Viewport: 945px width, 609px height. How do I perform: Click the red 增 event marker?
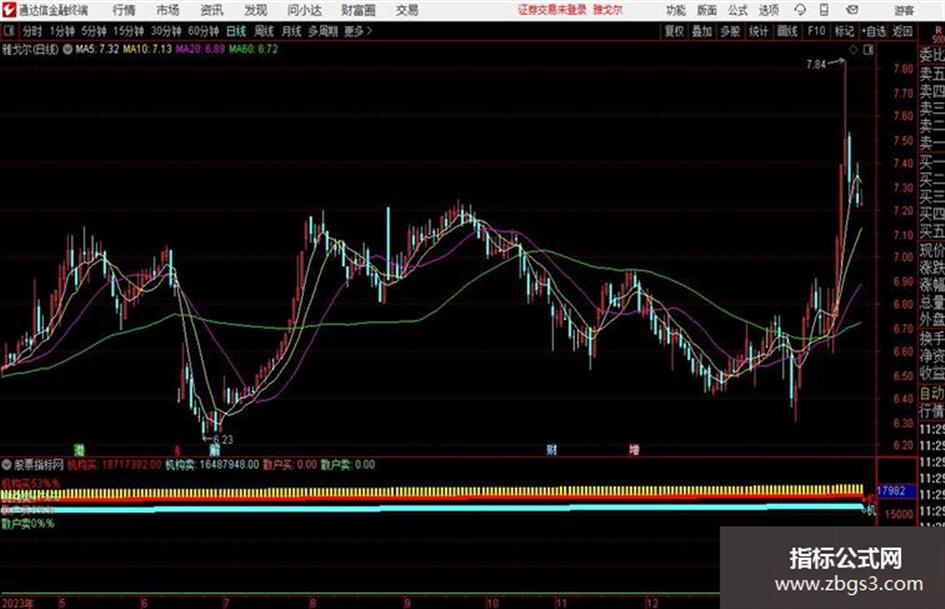click(634, 450)
